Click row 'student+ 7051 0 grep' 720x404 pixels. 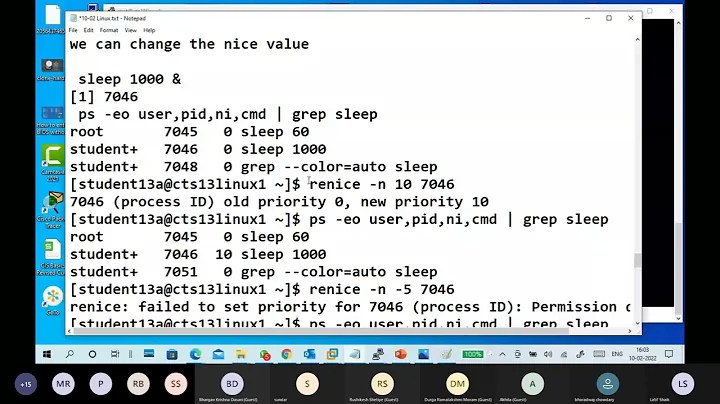(253, 272)
